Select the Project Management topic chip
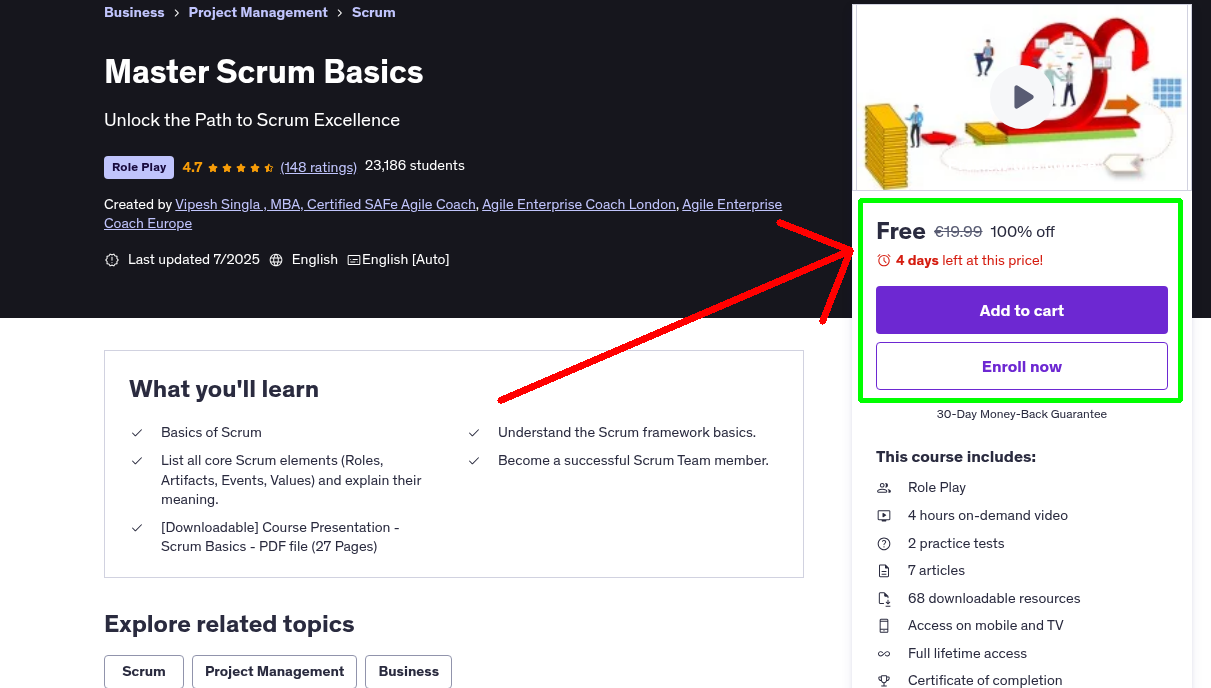Viewport: 1211px width, 688px height. (x=274, y=671)
